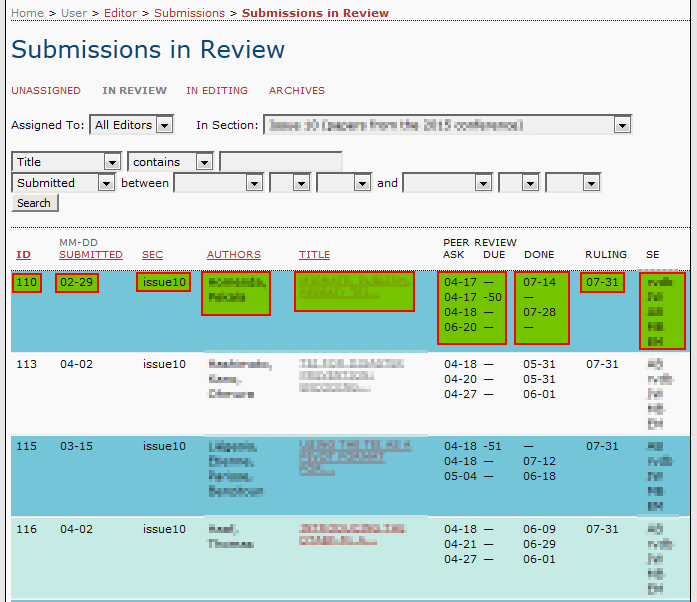Go to the User breadcrumb link
Screen dimensions: 697x602
74,13
